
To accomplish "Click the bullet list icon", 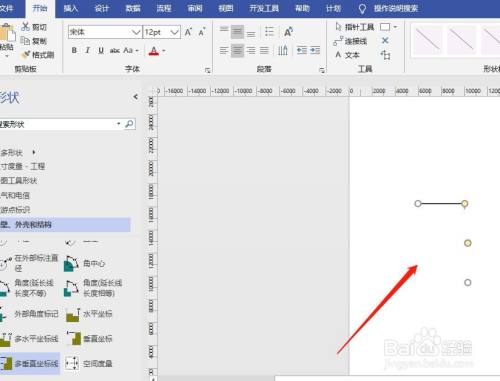I will point(269,32).
